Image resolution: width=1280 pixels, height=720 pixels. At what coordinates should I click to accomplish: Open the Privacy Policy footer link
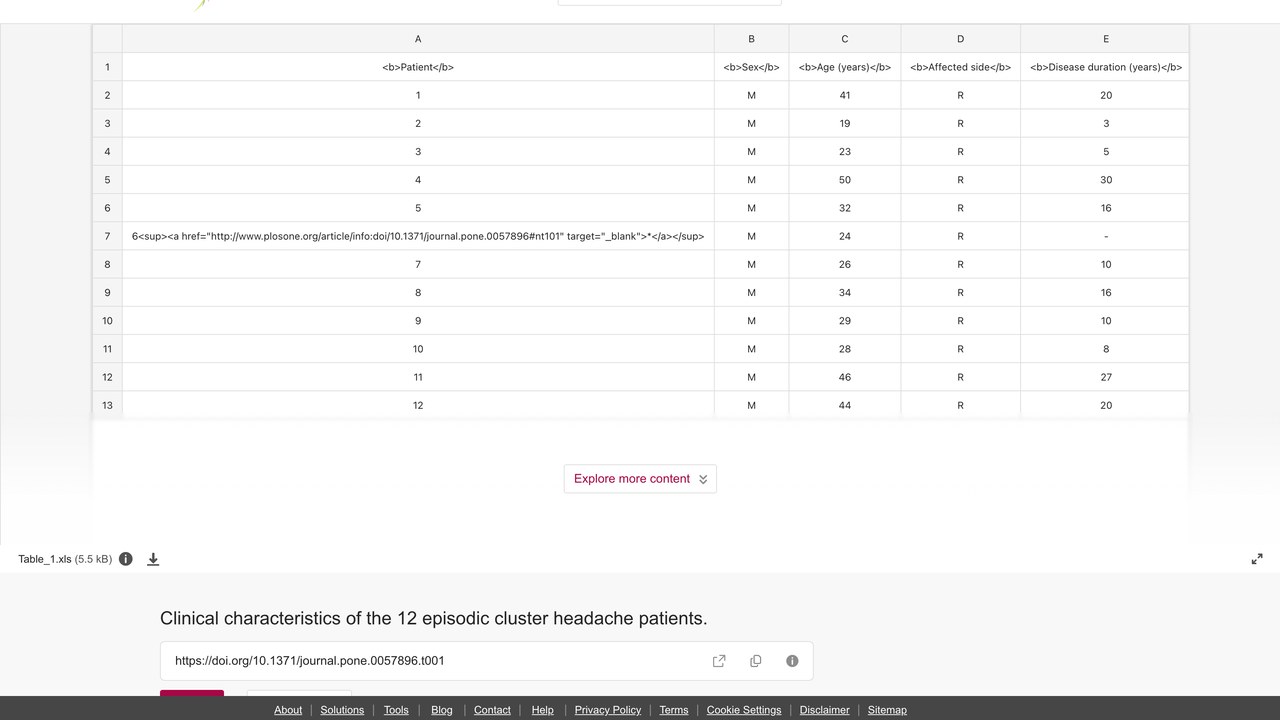click(x=608, y=710)
